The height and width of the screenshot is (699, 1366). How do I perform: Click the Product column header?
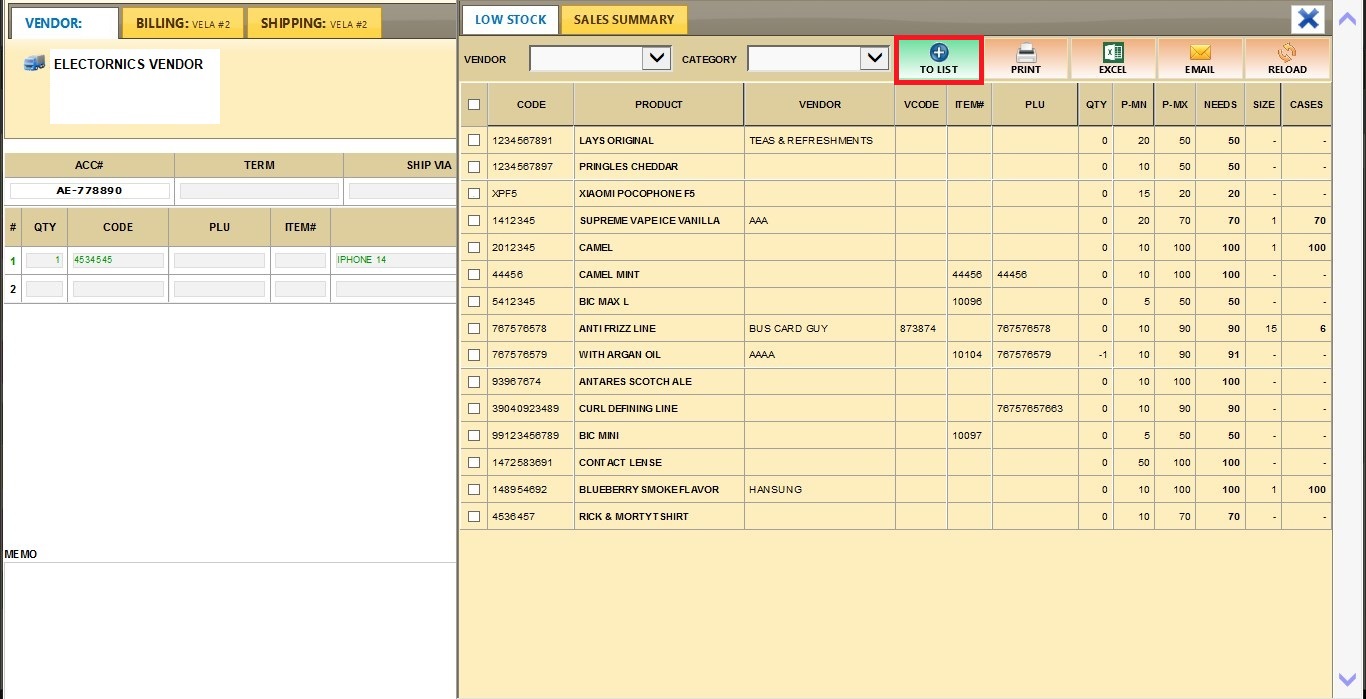coord(658,105)
